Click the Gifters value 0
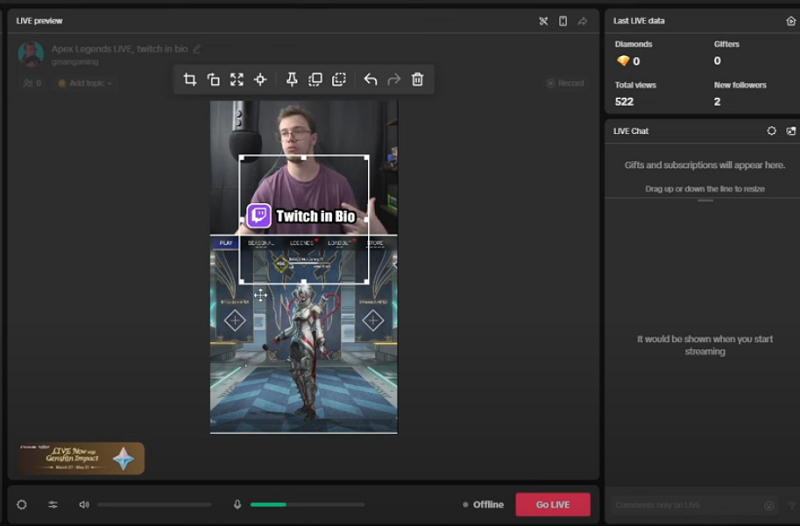This screenshot has width=800, height=526. coord(717,61)
